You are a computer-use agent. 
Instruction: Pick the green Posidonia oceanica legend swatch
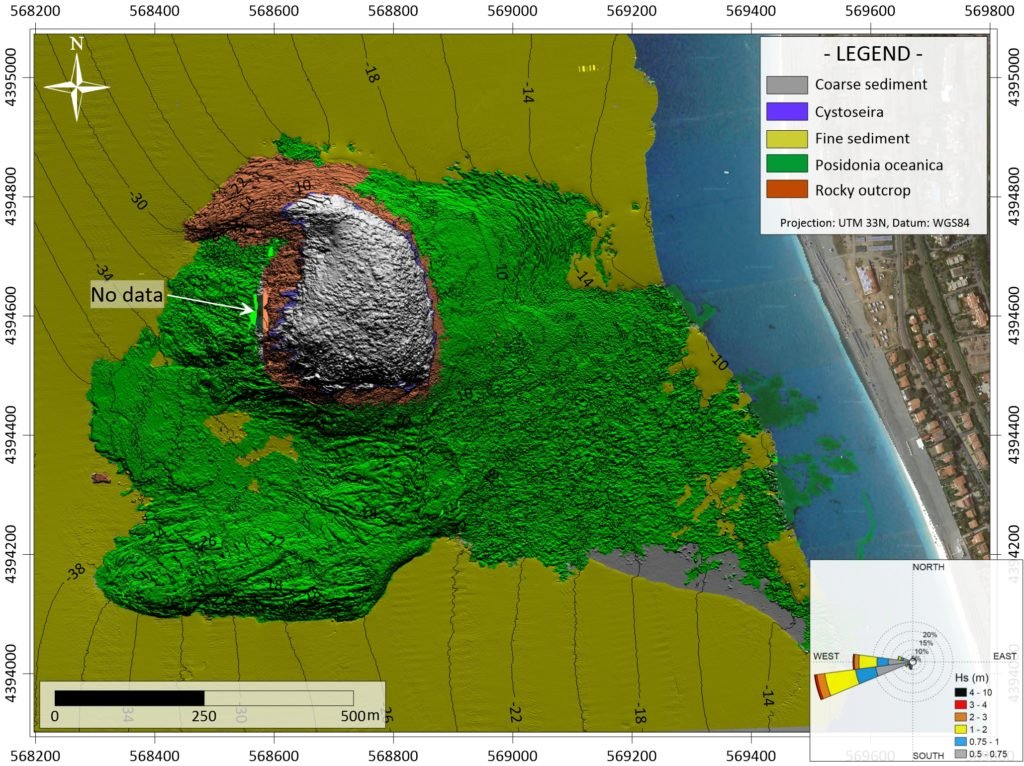[x=786, y=165]
